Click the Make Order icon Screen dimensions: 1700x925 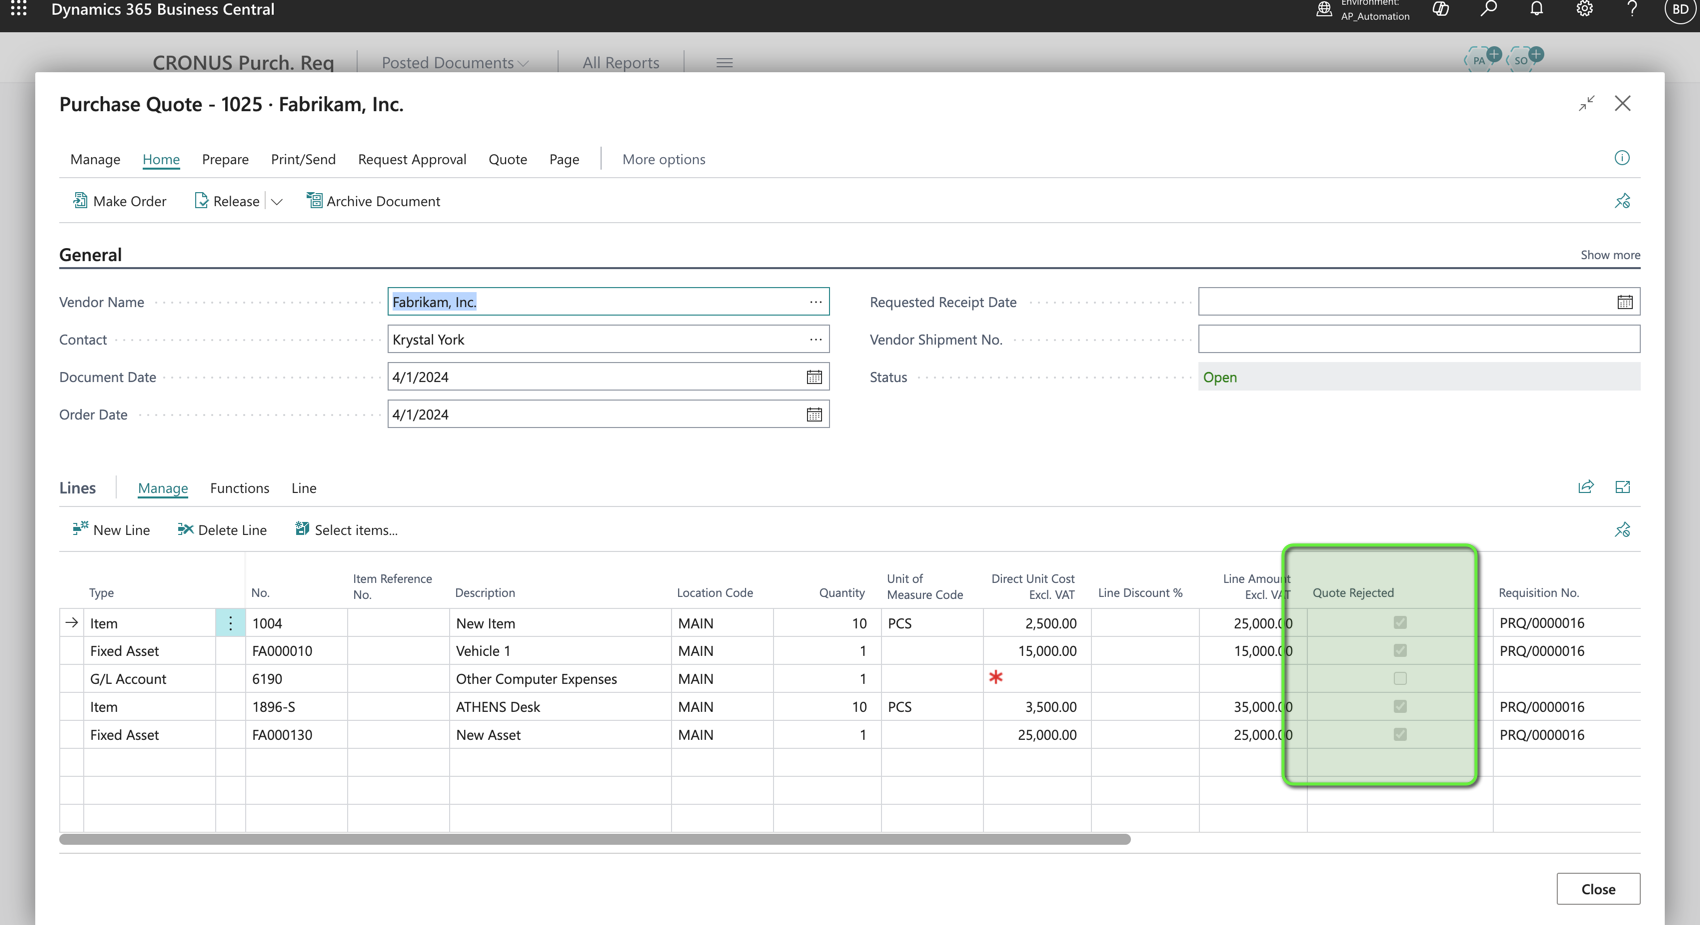[x=80, y=201]
